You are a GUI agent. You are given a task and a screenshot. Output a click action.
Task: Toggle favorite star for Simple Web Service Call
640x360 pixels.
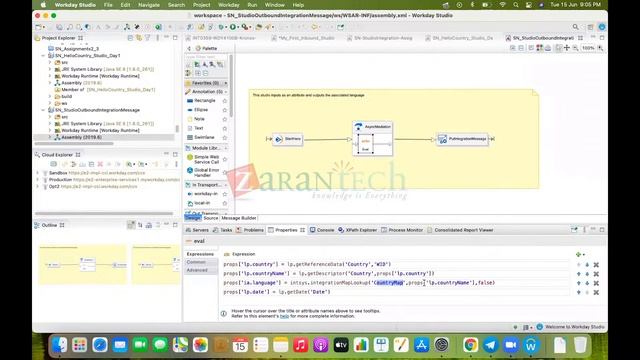(x=224, y=160)
